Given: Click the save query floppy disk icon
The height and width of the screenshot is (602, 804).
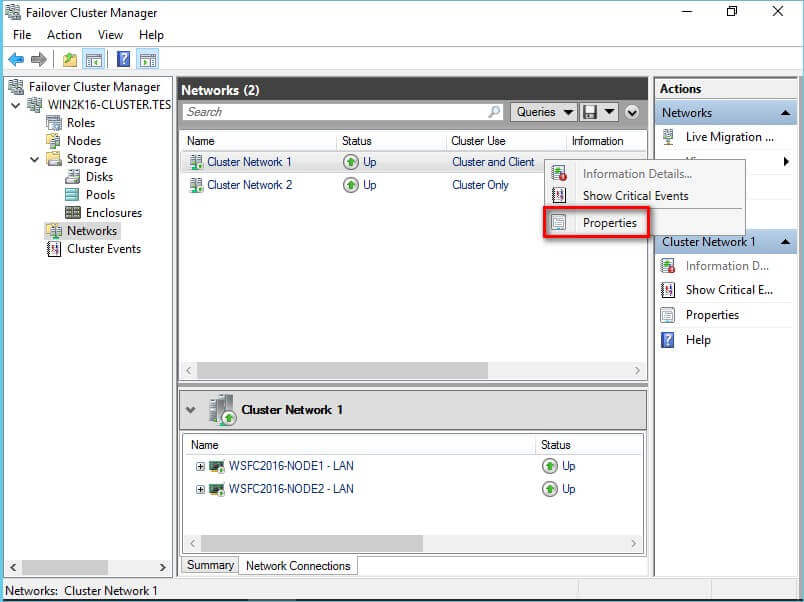Looking at the screenshot, I should coord(590,112).
